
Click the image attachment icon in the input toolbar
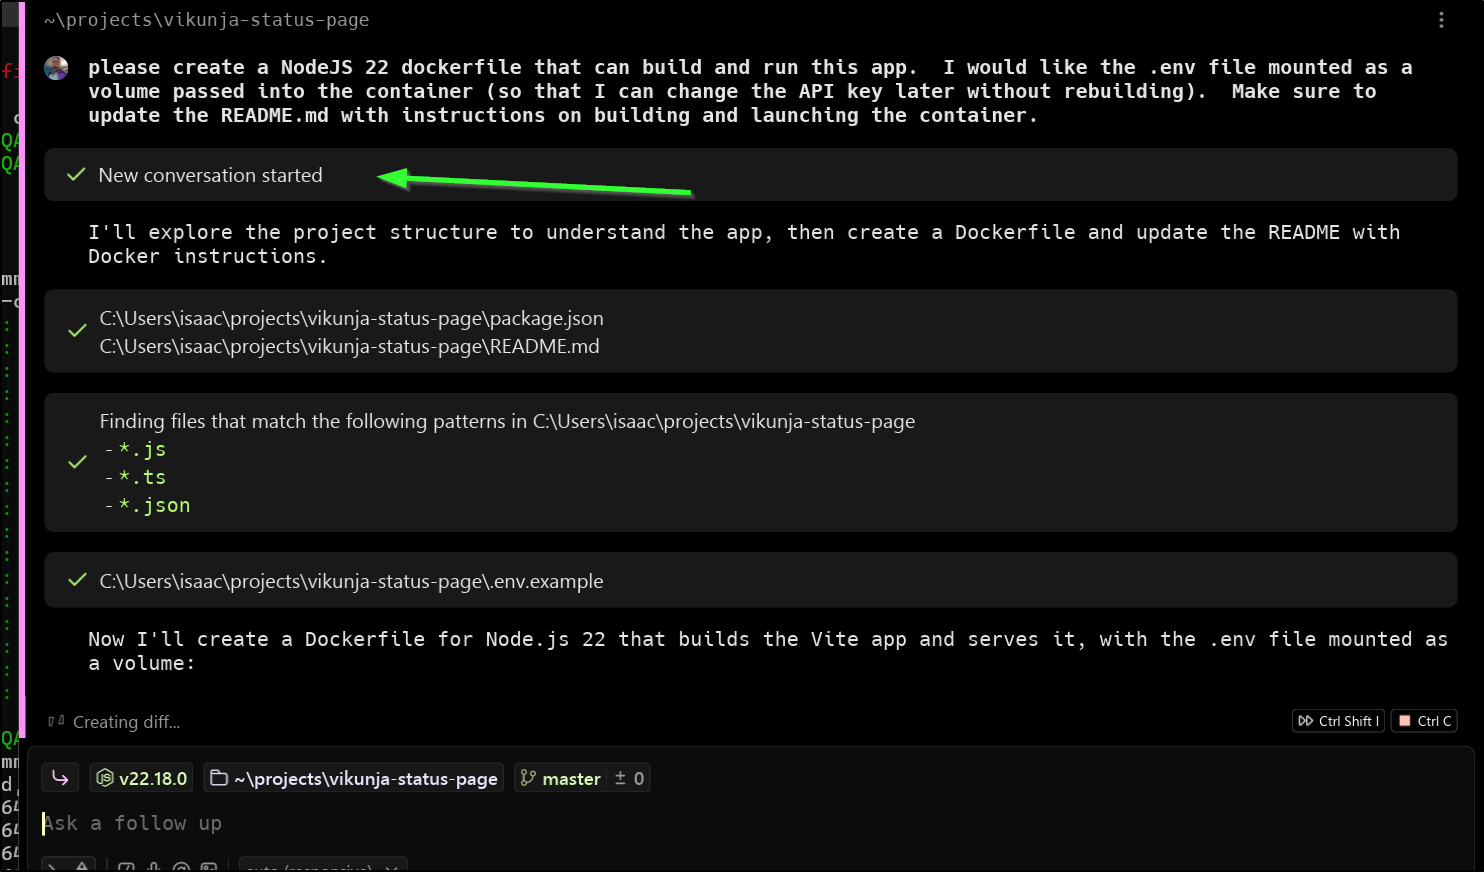click(x=208, y=866)
